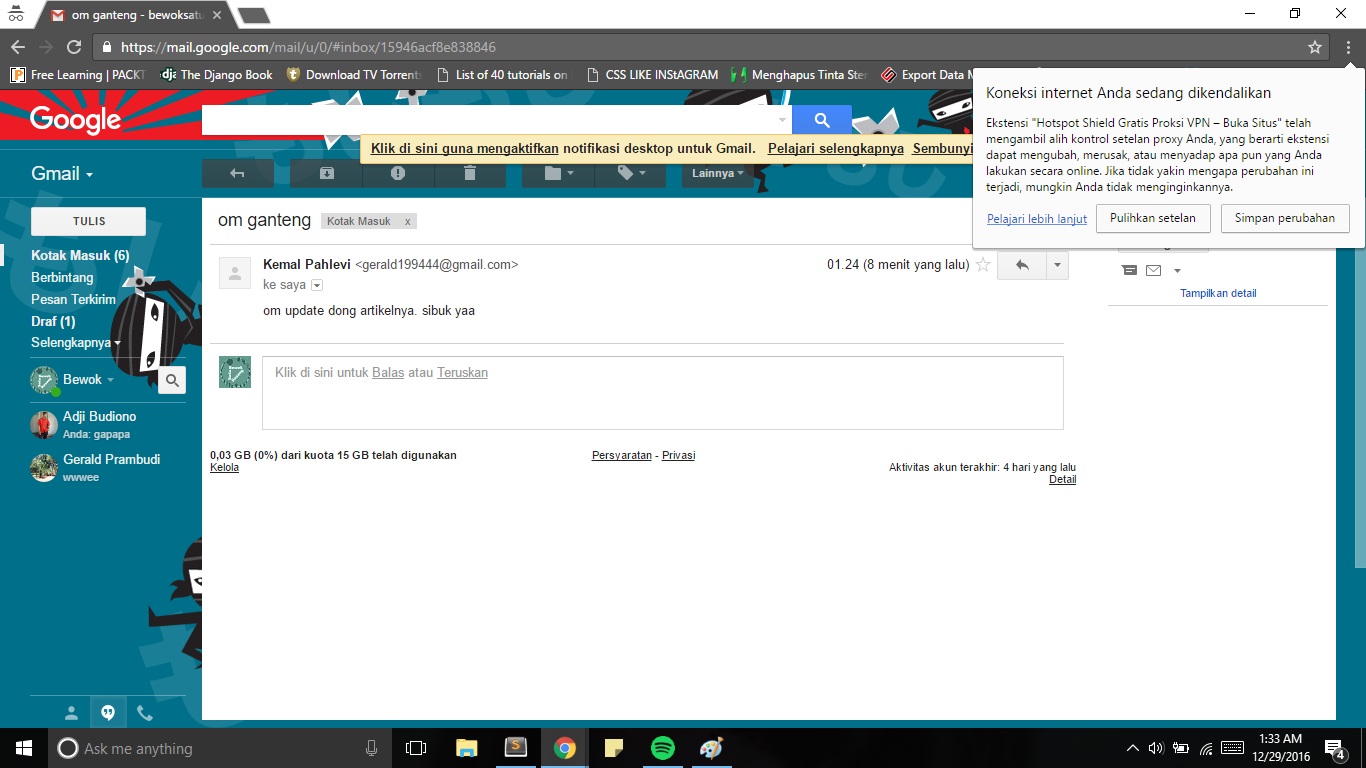Click the chat contact search icon
This screenshot has width=1366, height=768.
coord(172,380)
